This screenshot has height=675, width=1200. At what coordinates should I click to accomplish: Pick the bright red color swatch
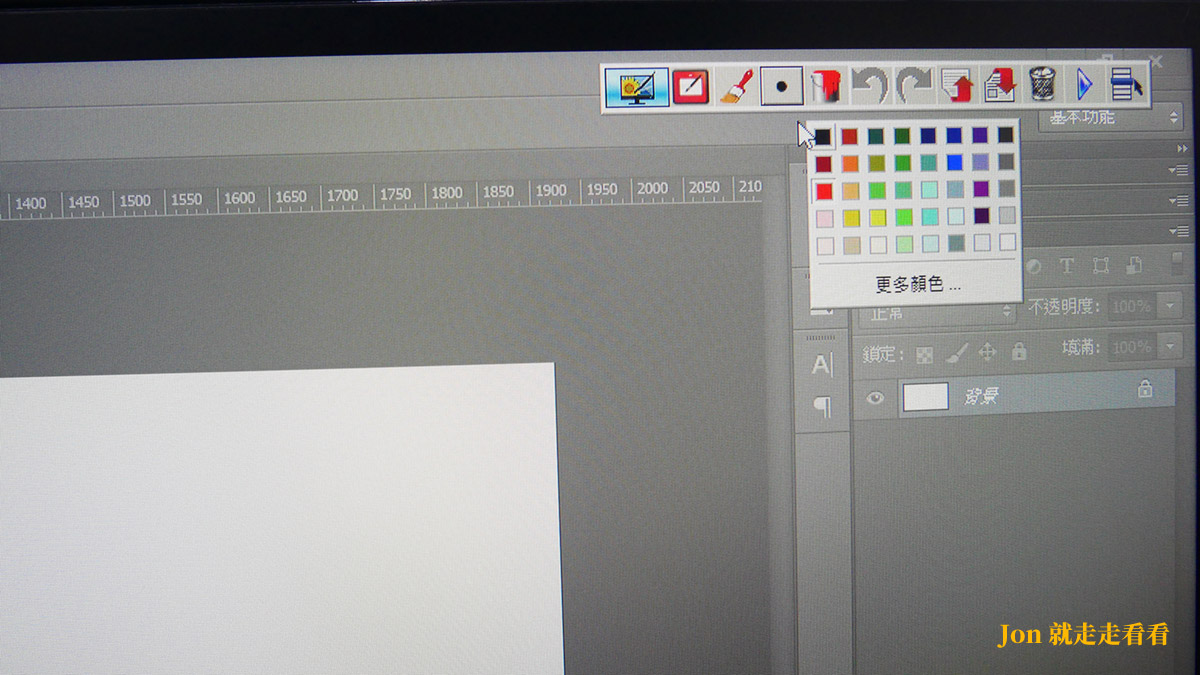pyautogui.click(x=824, y=191)
